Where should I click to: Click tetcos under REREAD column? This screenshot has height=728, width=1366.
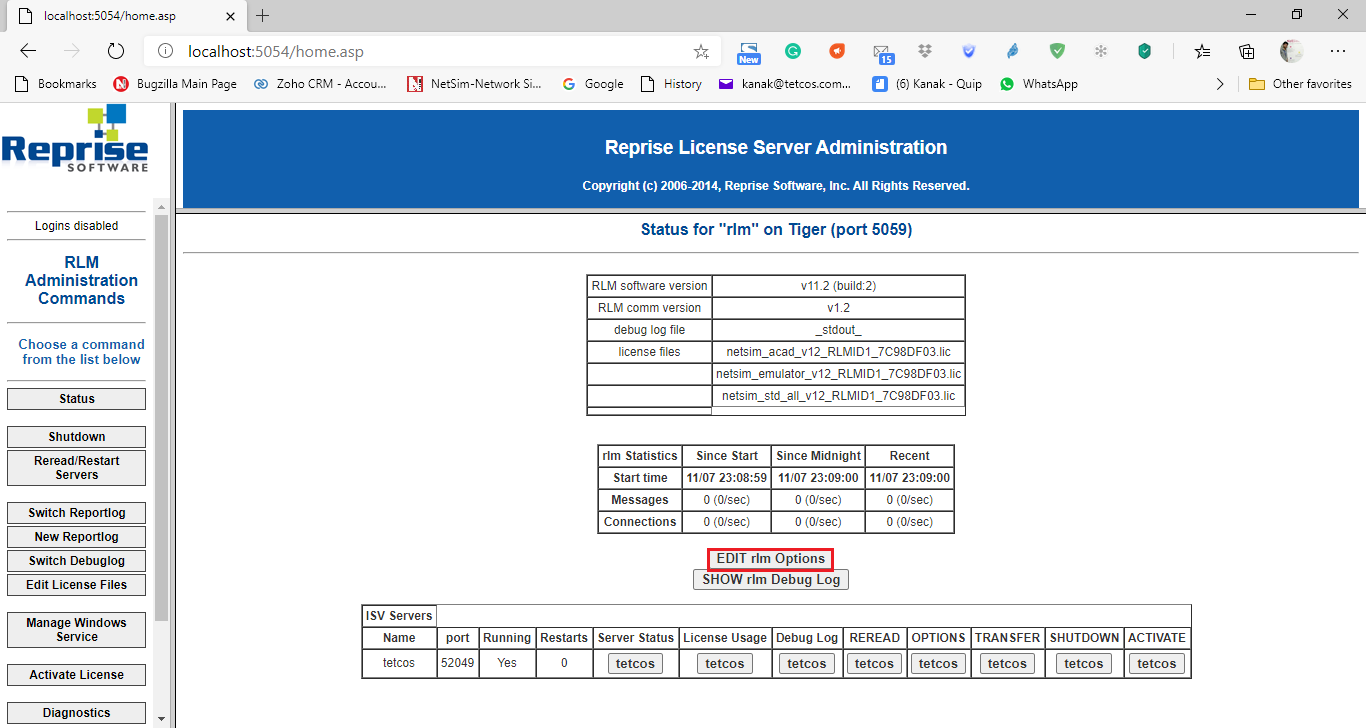click(x=874, y=664)
